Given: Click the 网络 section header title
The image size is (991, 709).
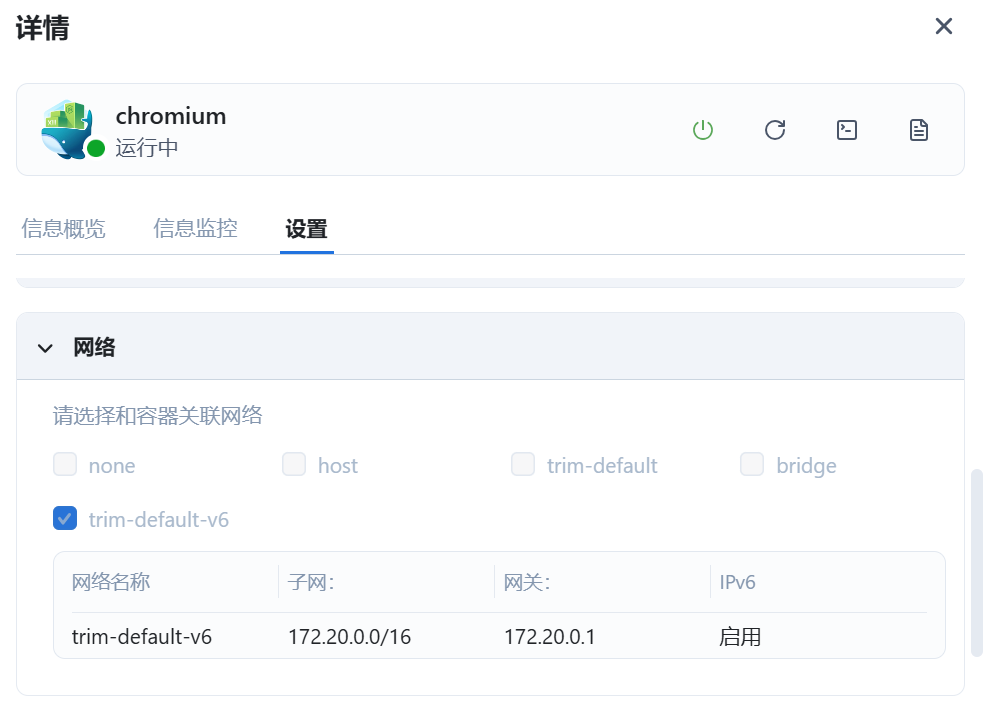Looking at the screenshot, I should [94, 348].
